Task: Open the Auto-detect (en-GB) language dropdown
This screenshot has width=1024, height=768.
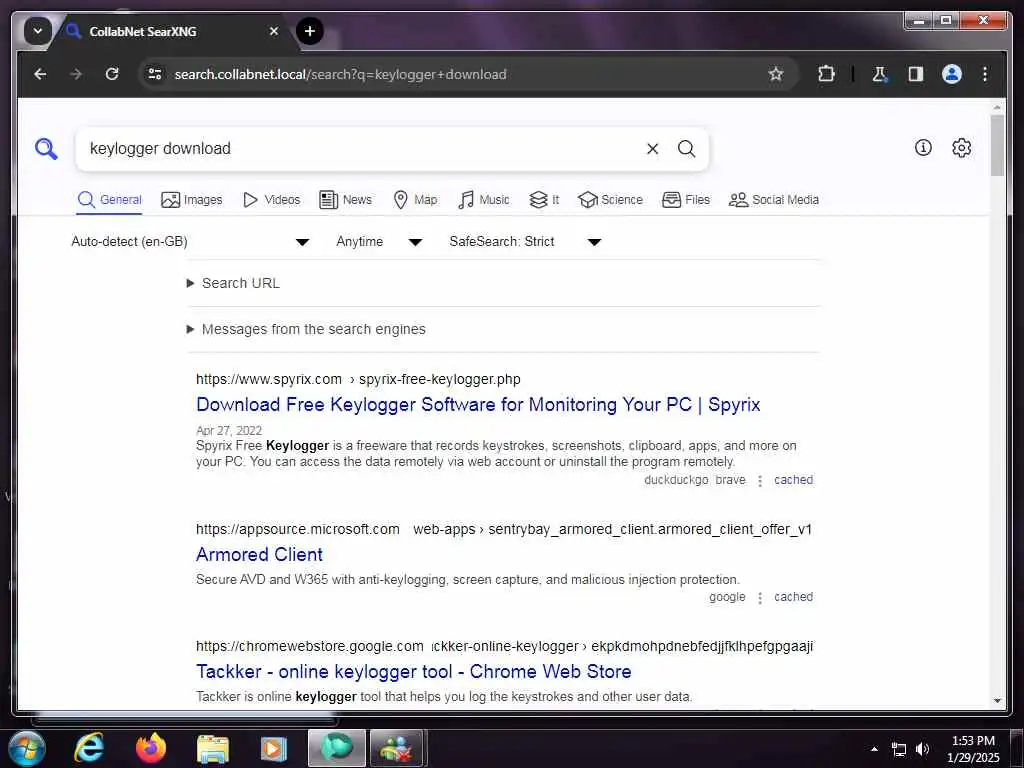Action: 189,242
